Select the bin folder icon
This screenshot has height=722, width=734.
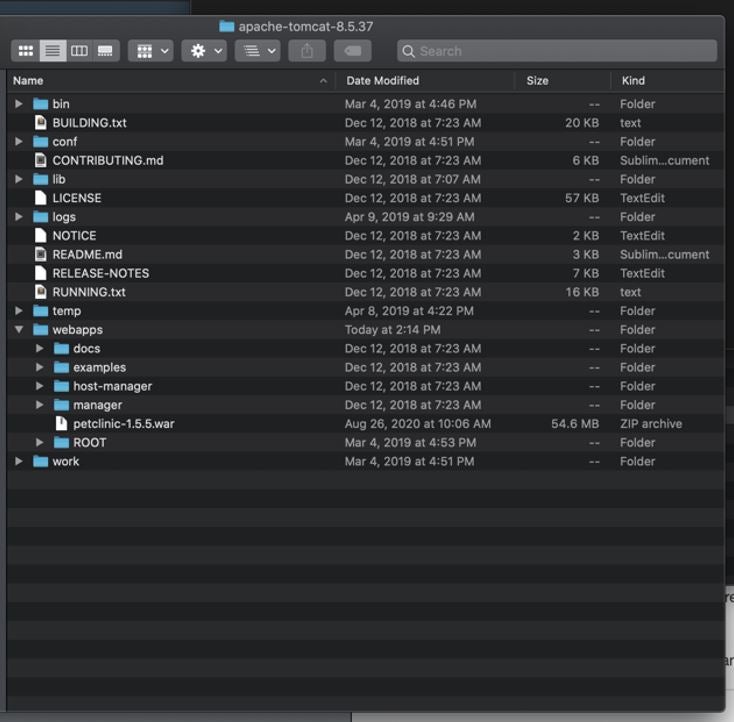[41, 104]
